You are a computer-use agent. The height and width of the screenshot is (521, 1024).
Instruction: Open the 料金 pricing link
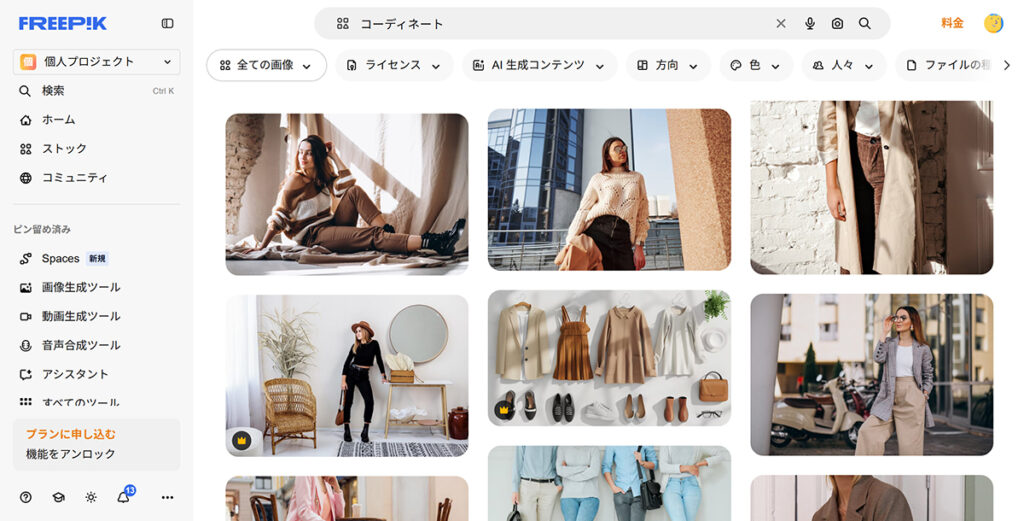click(x=952, y=23)
